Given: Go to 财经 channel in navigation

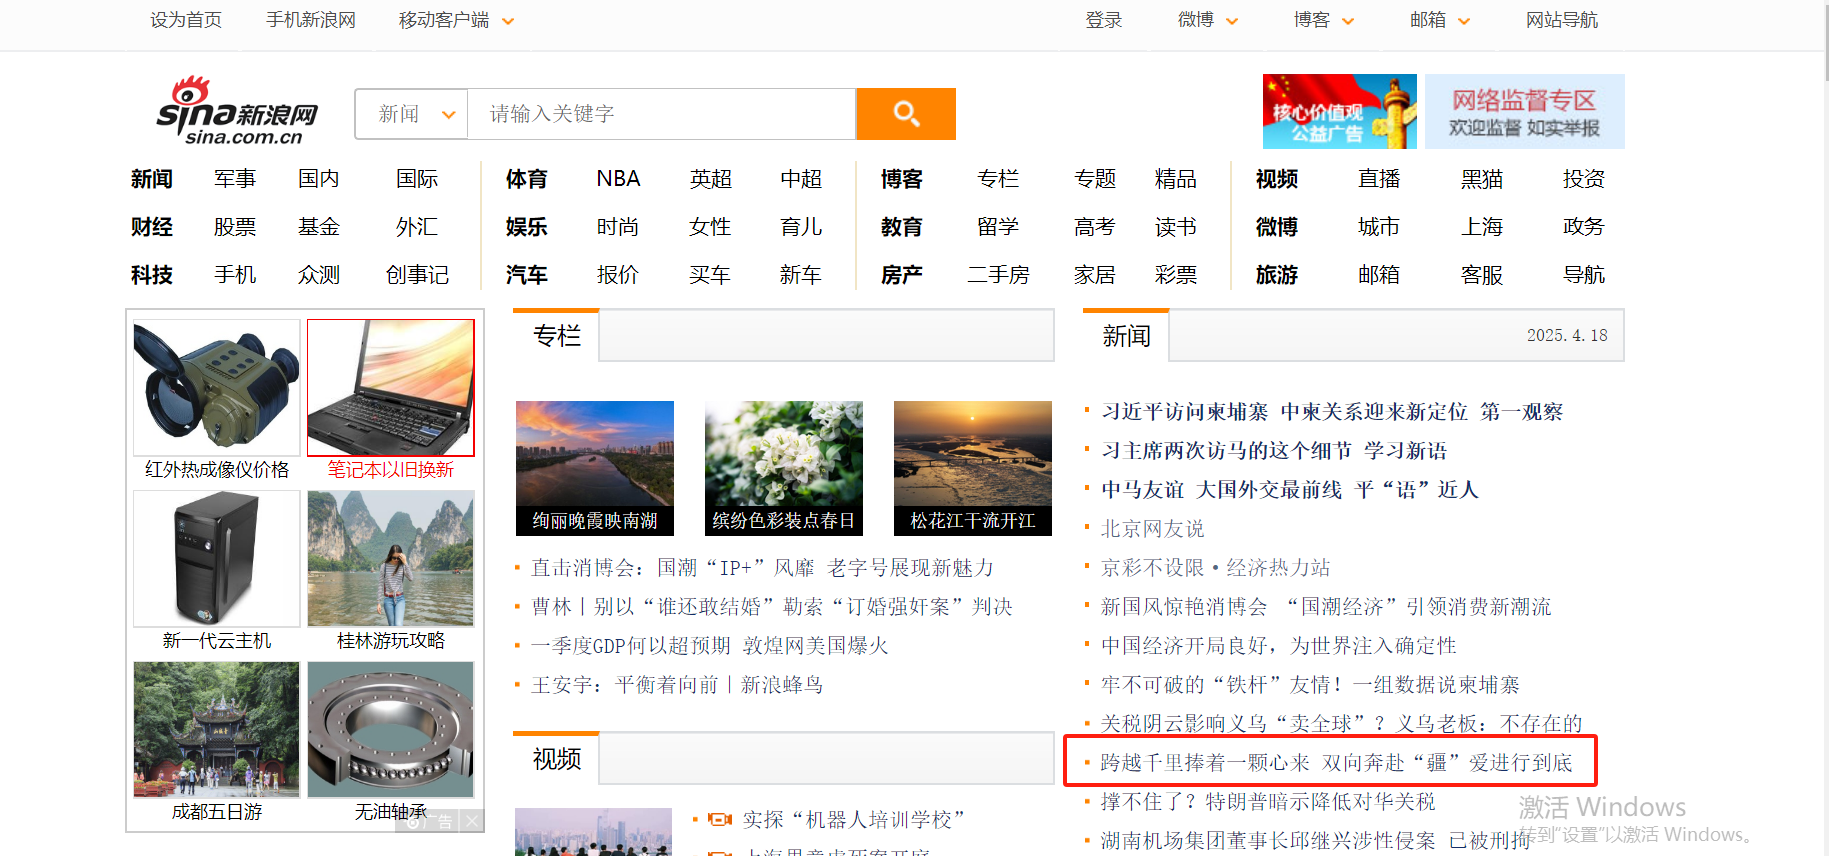Looking at the screenshot, I should pyautogui.click(x=152, y=227).
